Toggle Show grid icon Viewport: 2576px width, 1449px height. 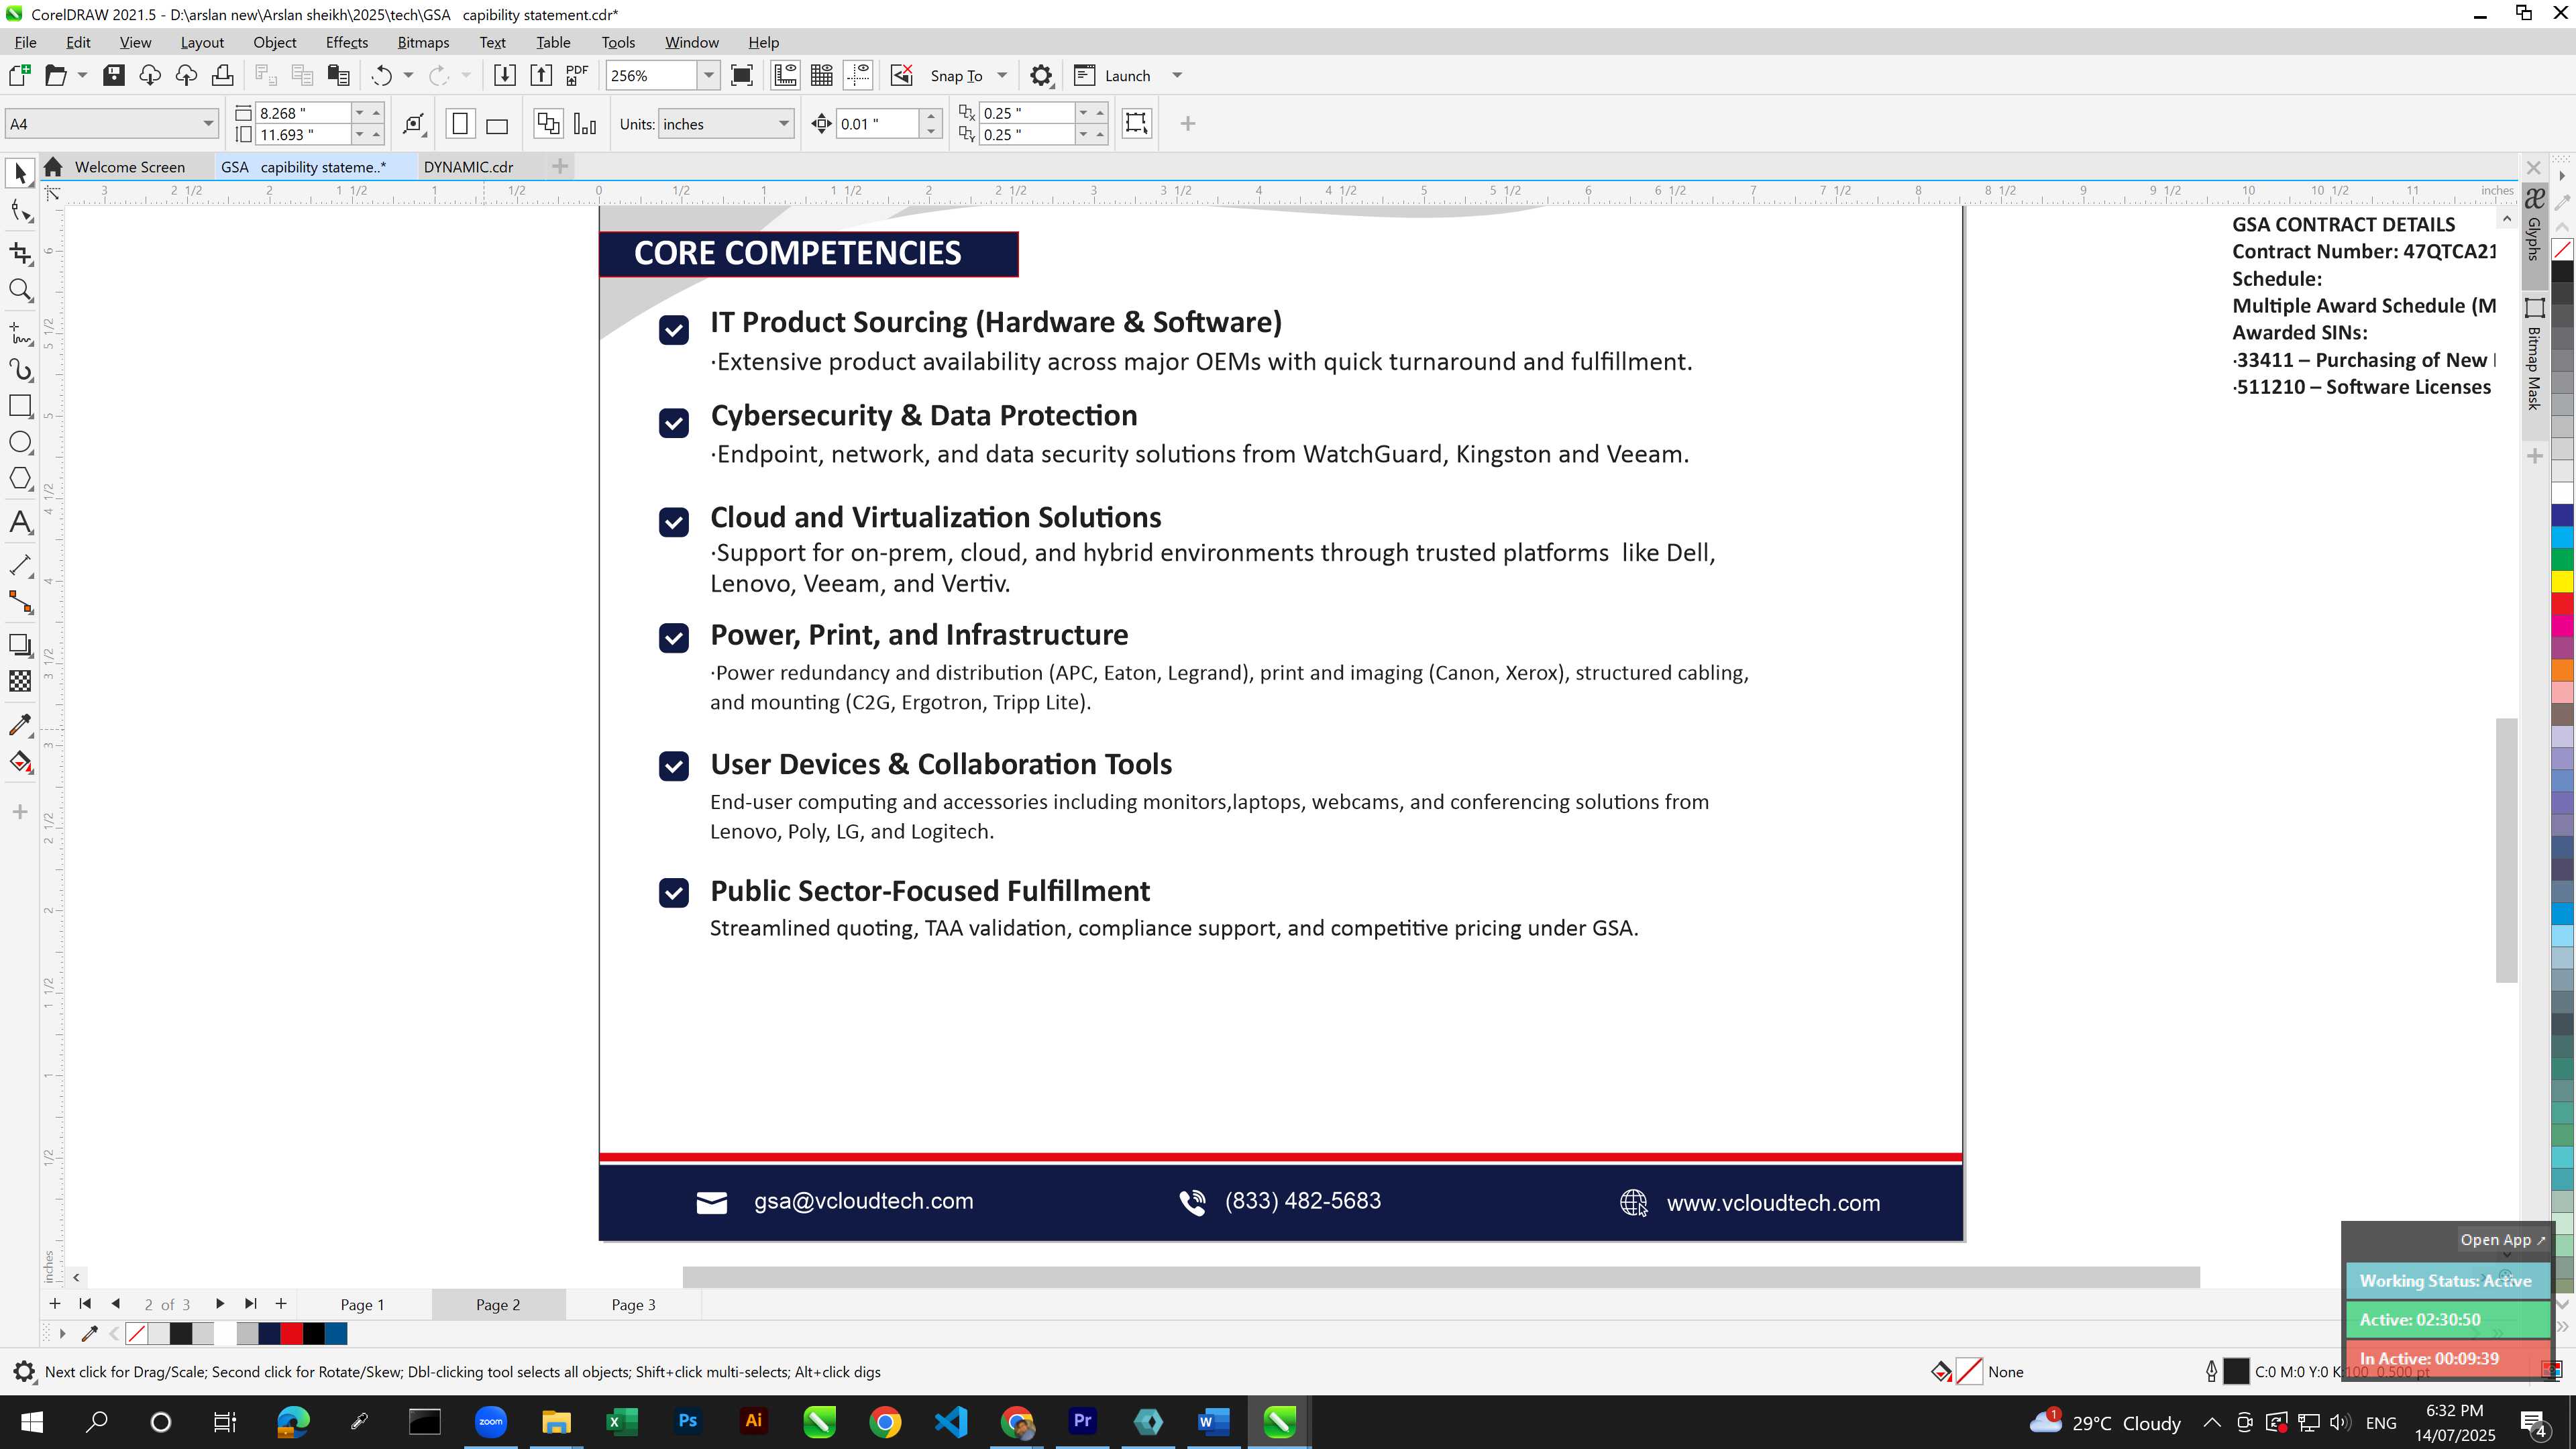[822, 76]
